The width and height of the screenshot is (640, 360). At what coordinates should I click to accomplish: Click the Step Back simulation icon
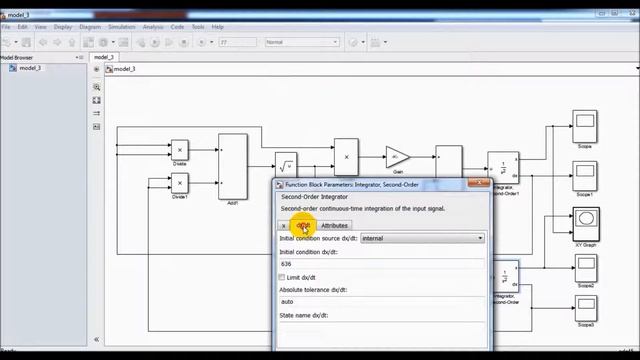point(141,42)
